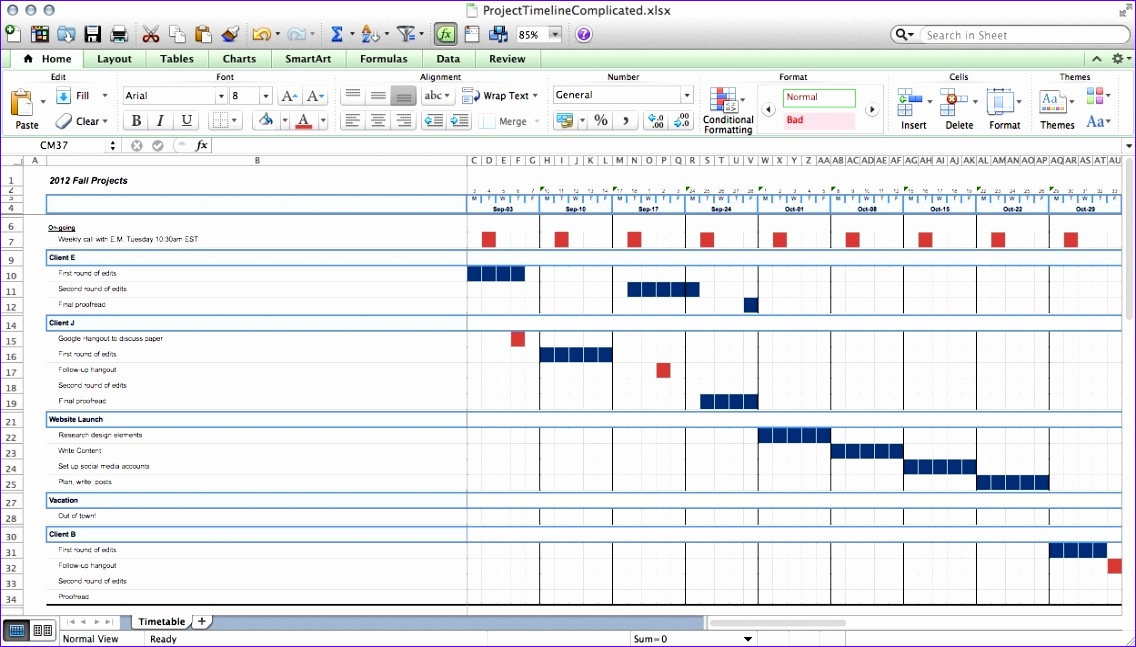Open the Arial font dropdown

click(221, 96)
